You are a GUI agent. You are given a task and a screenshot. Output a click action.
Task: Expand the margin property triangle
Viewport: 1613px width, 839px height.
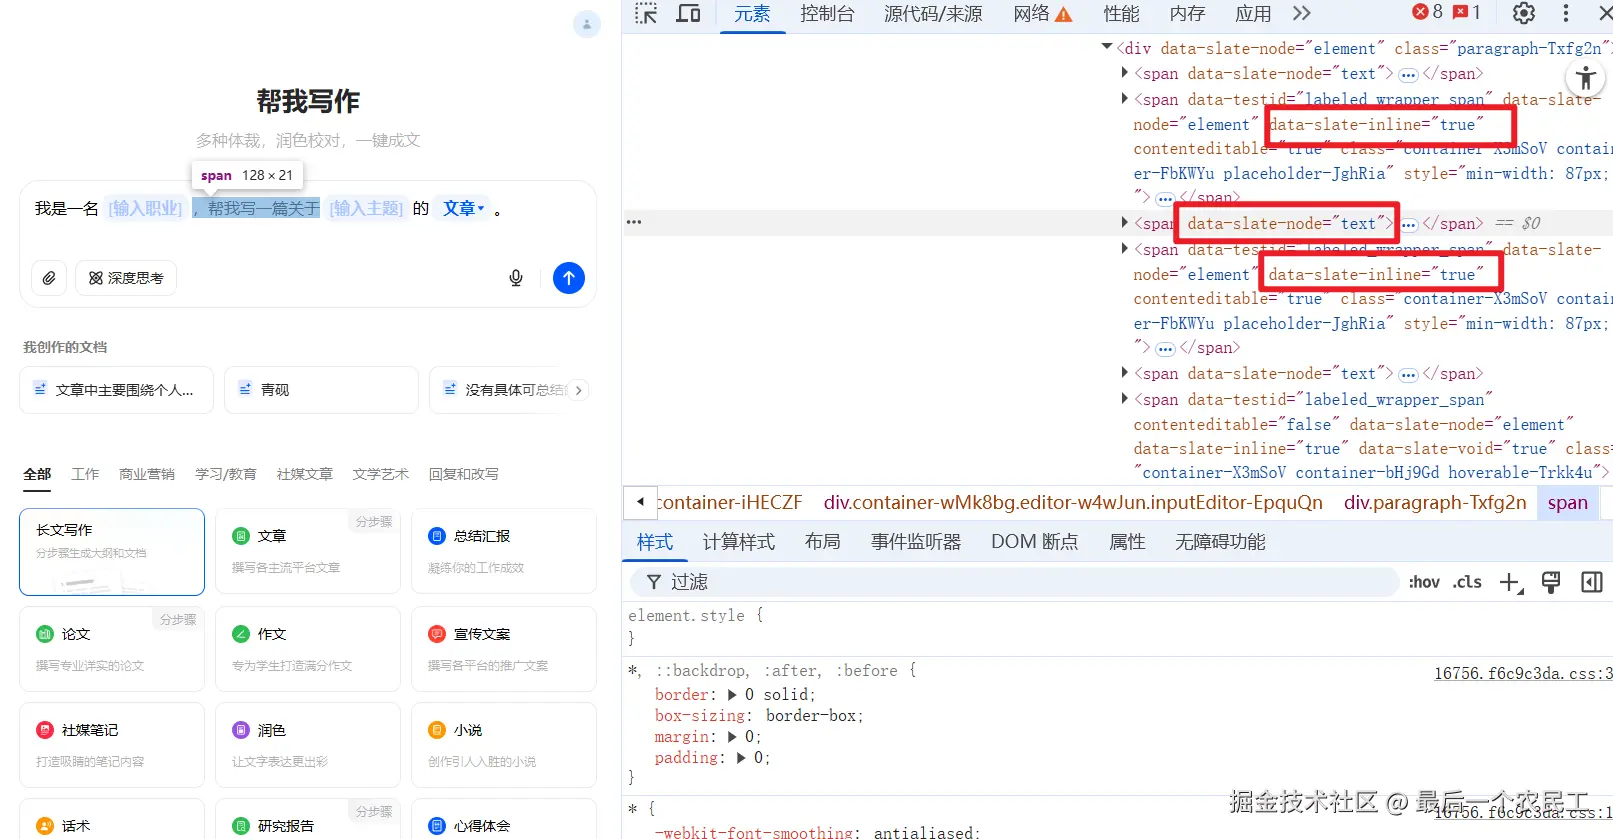(x=732, y=737)
